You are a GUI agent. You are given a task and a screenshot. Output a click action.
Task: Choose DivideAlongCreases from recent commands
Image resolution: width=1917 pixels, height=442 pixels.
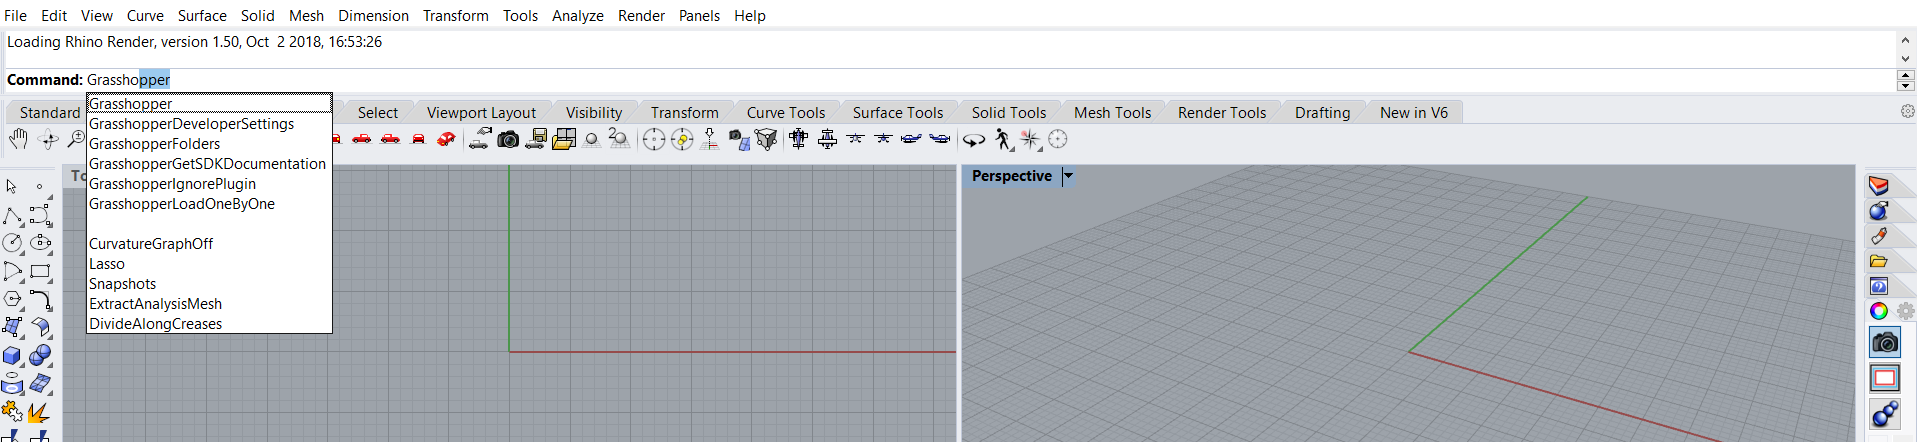[209, 324]
